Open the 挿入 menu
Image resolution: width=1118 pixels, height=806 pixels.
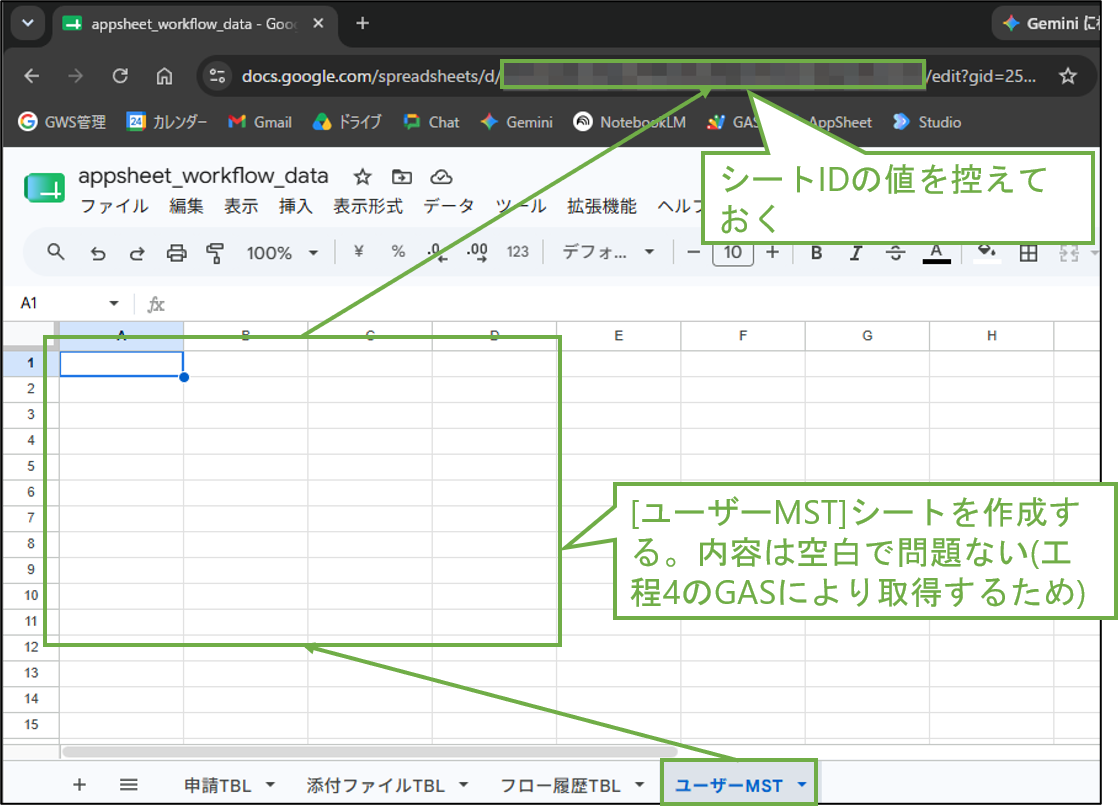296,207
